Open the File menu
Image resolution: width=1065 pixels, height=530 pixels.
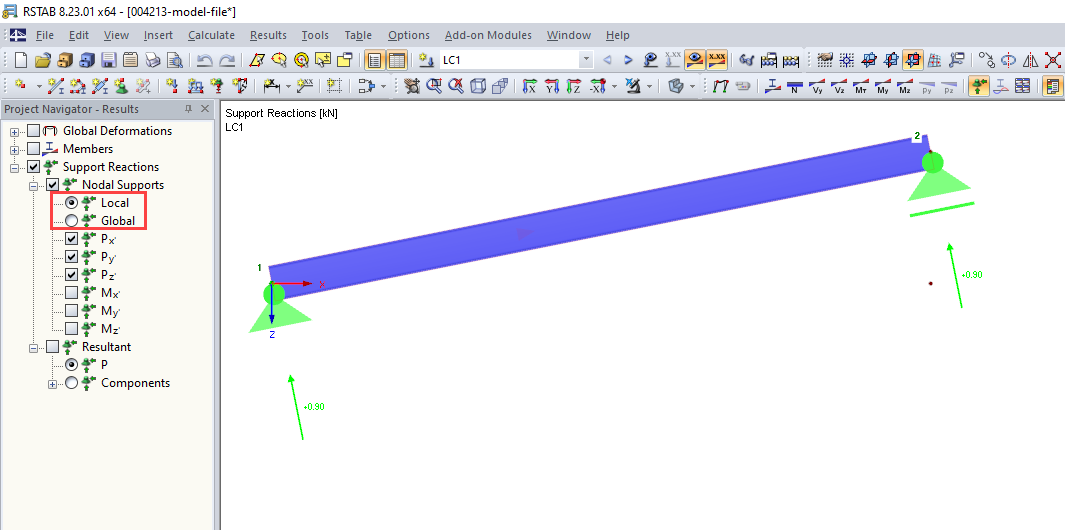tap(45, 35)
